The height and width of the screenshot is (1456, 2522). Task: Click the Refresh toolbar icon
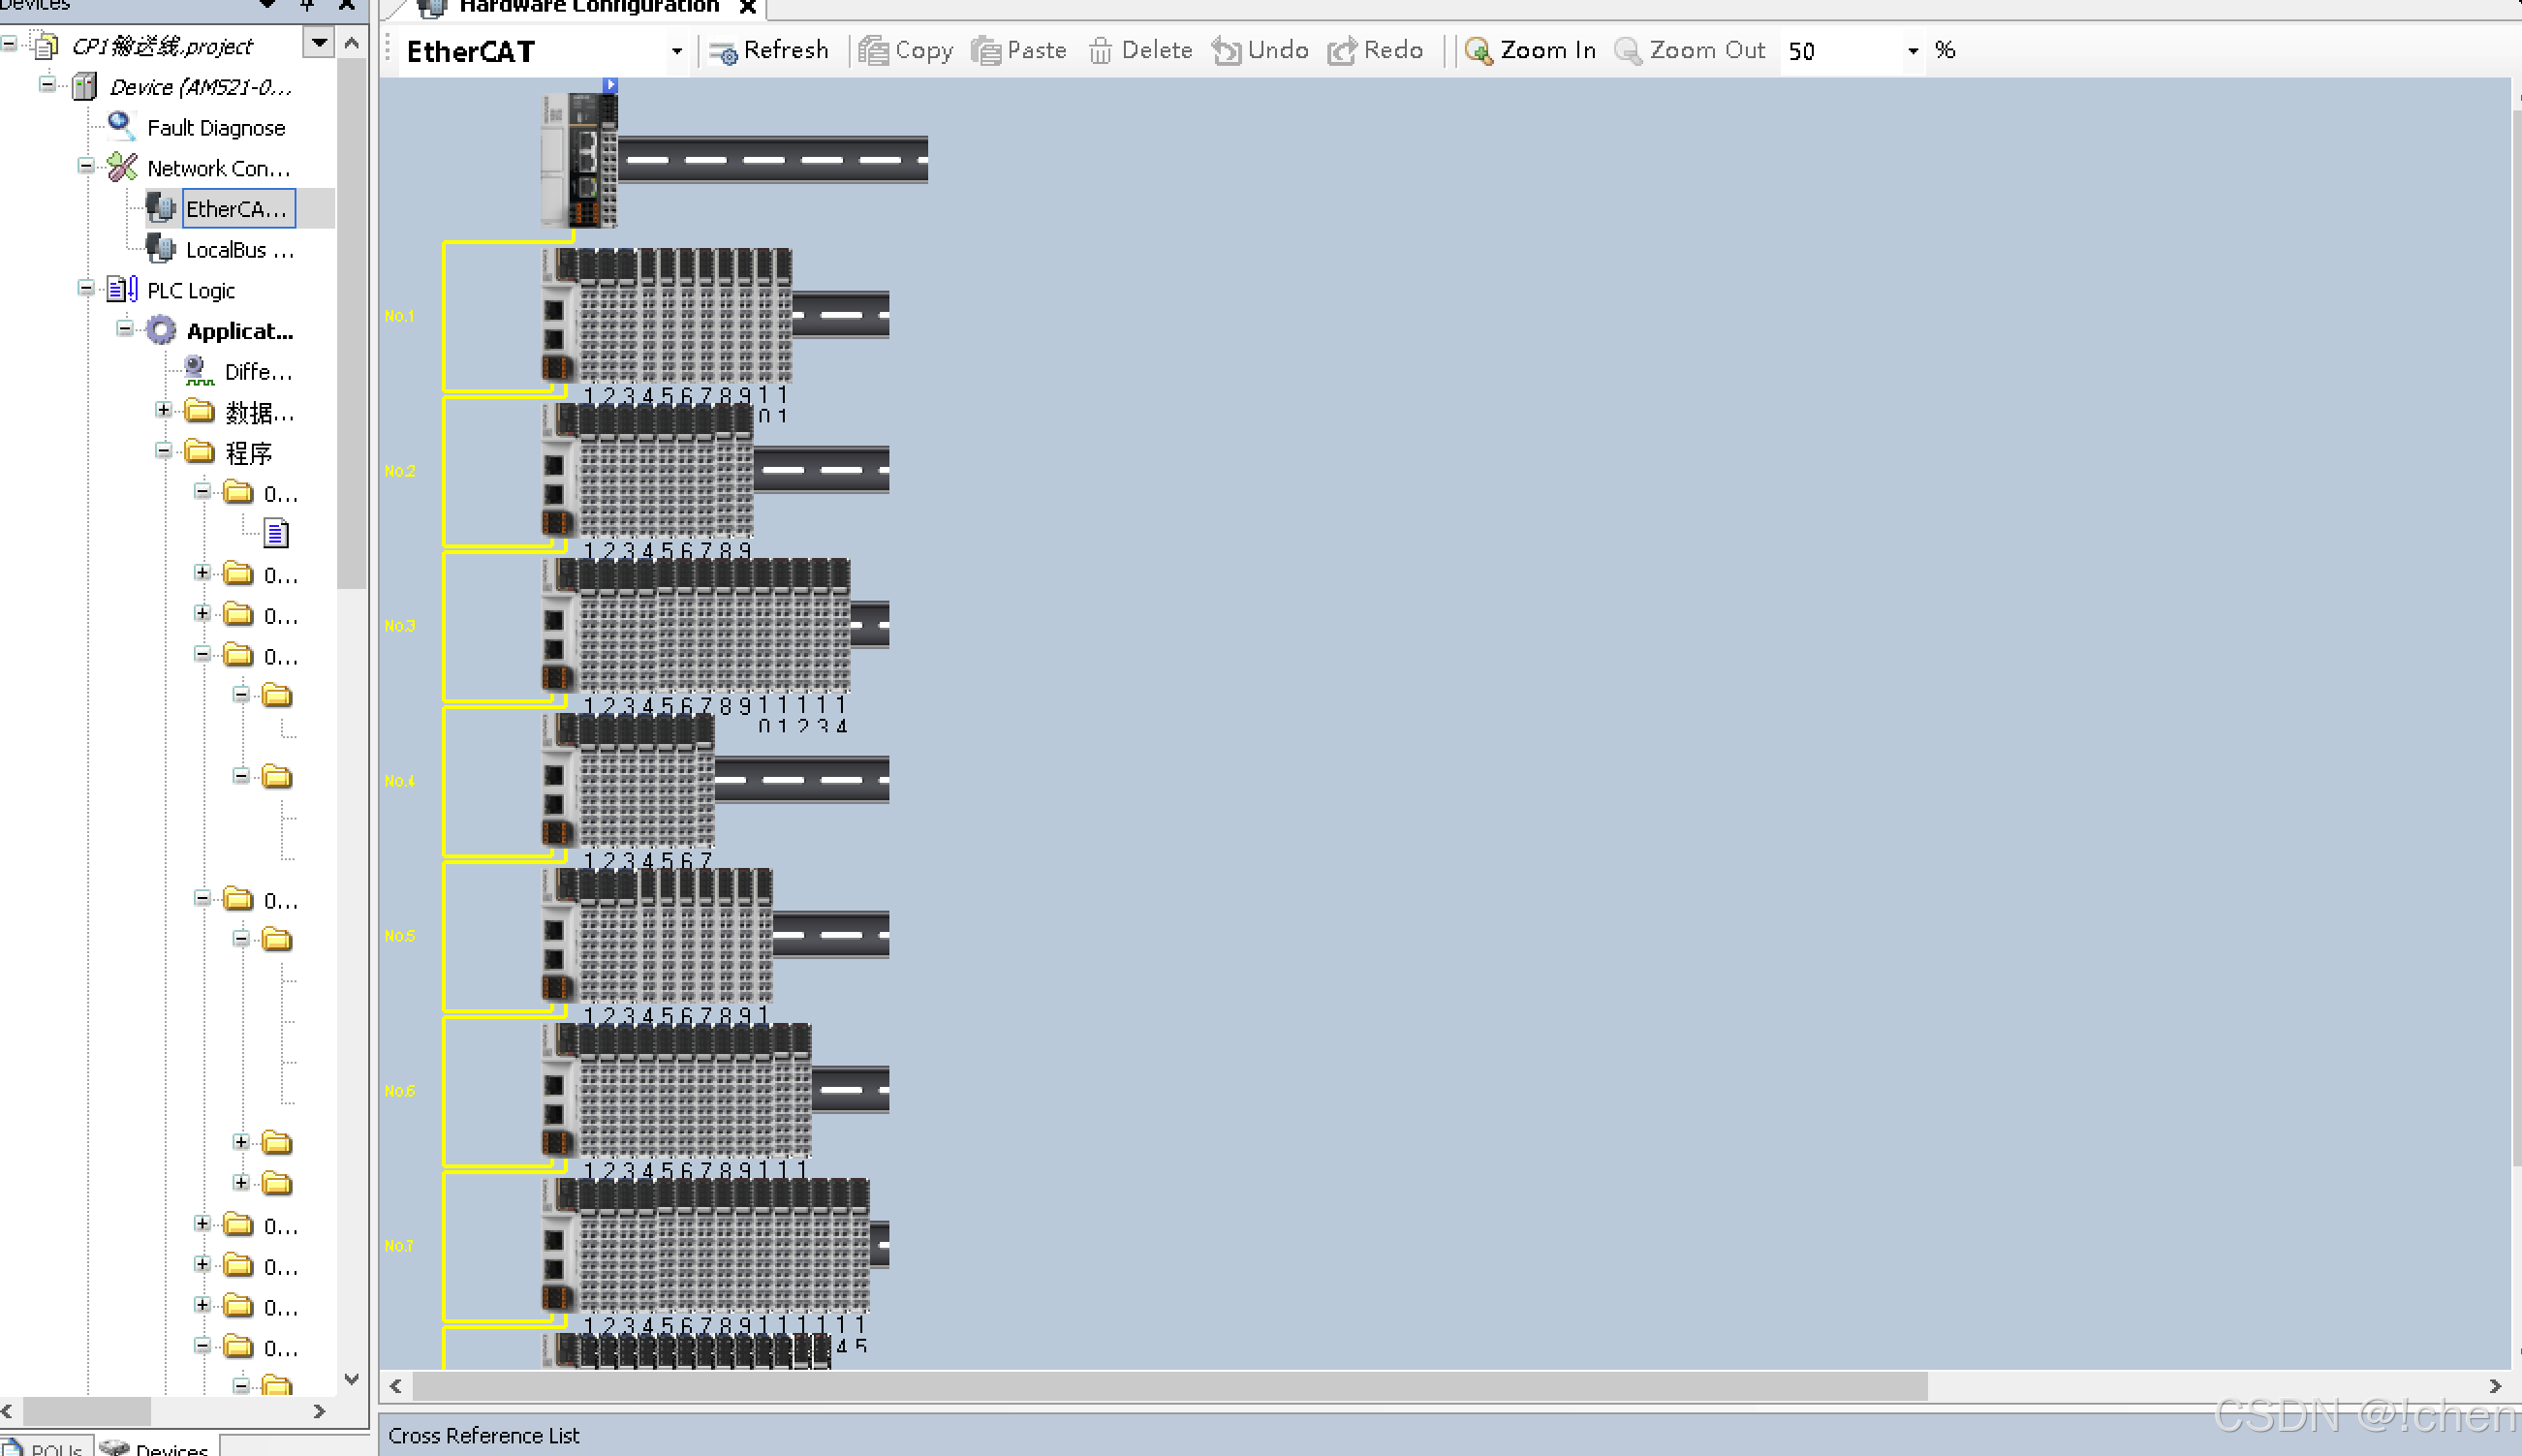[723, 51]
